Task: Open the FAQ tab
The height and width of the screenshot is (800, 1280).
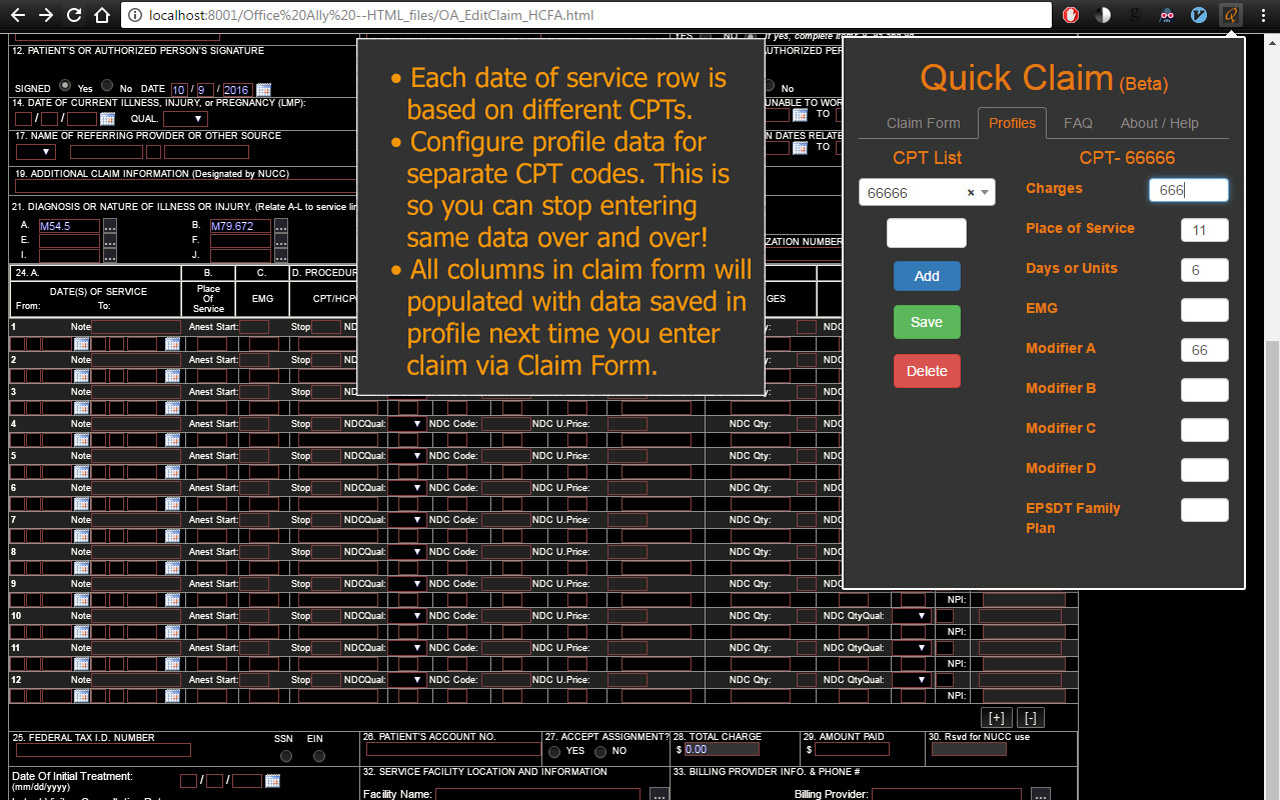Action: (1078, 123)
